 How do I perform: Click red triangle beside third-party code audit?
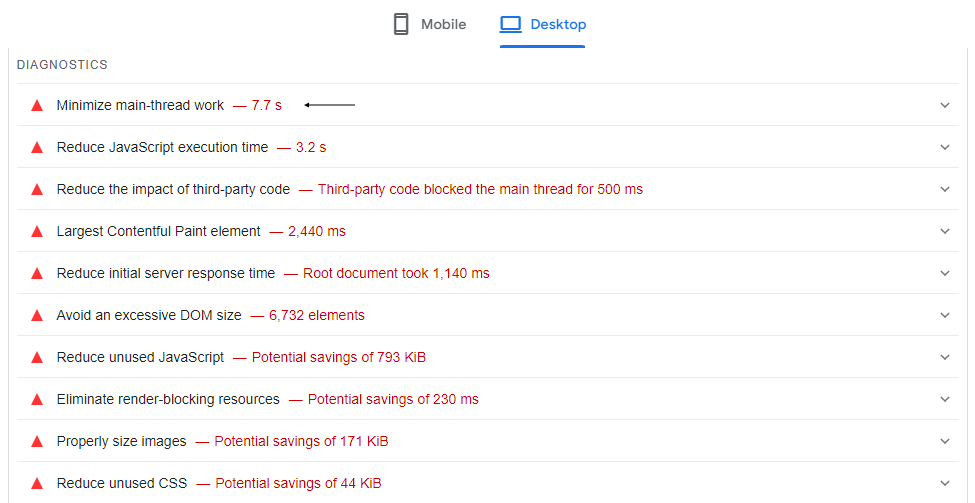pyautogui.click(x=37, y=189)
